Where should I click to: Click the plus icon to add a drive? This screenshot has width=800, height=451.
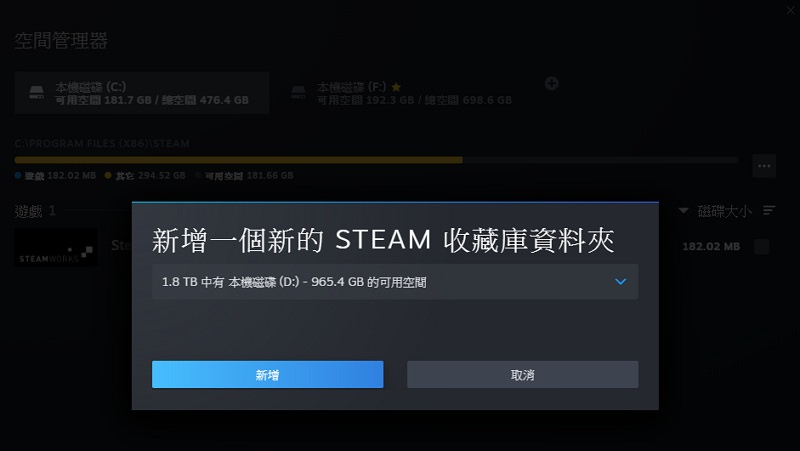pyautogui.click(x=550, y=83)
